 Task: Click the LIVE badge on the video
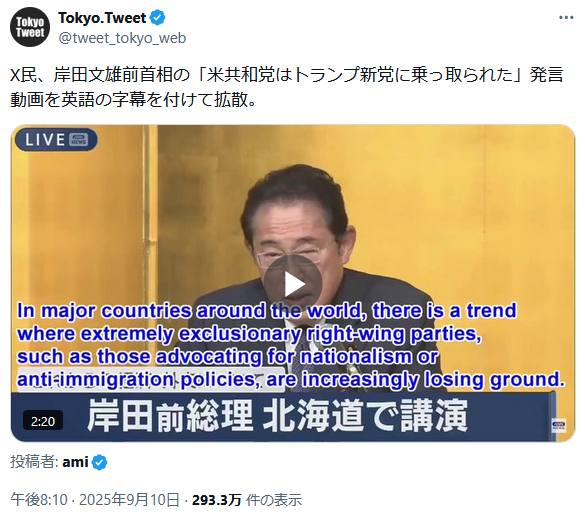pos(56,140)
